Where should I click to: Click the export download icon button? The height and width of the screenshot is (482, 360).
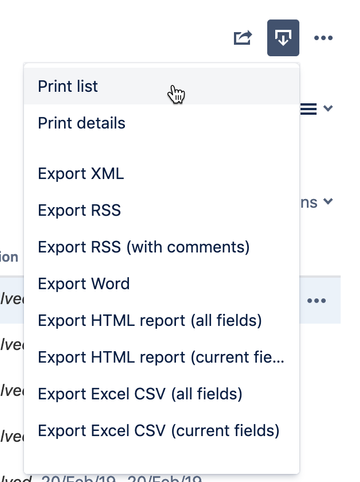[x=283, y=38]
